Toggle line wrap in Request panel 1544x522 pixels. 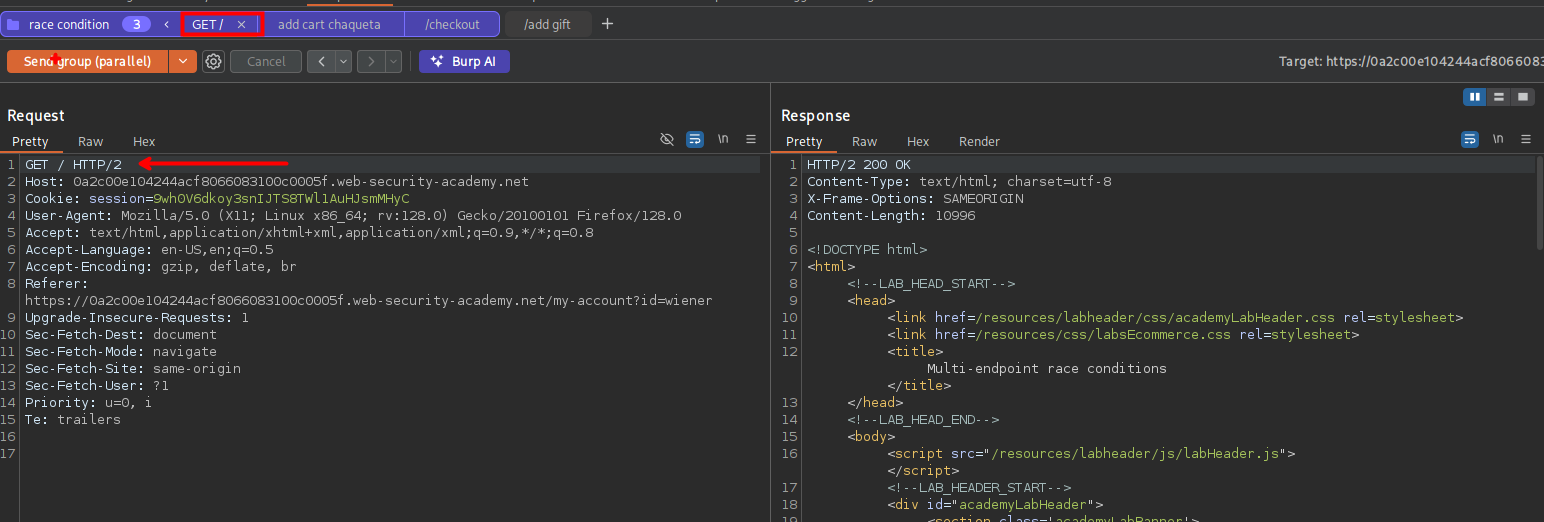click(x=695, y=139)
